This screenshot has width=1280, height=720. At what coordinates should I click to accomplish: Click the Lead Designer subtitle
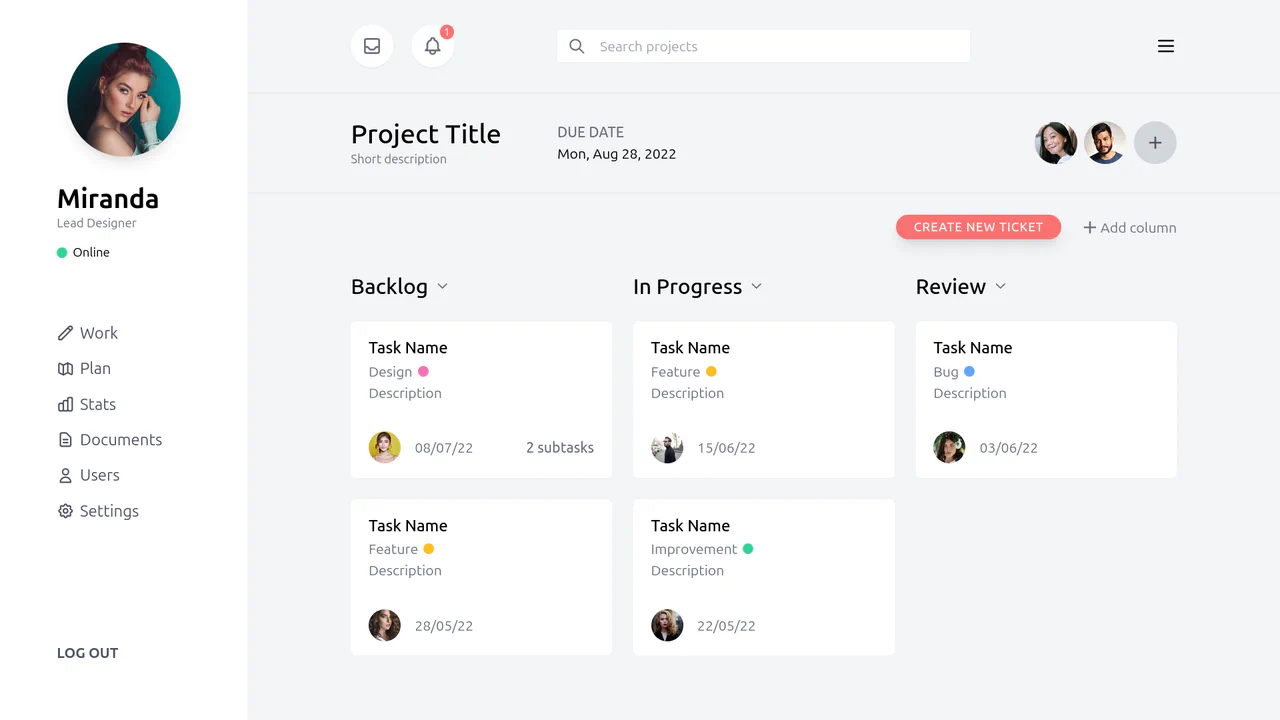pyautogui.click(x=97, y=223)
